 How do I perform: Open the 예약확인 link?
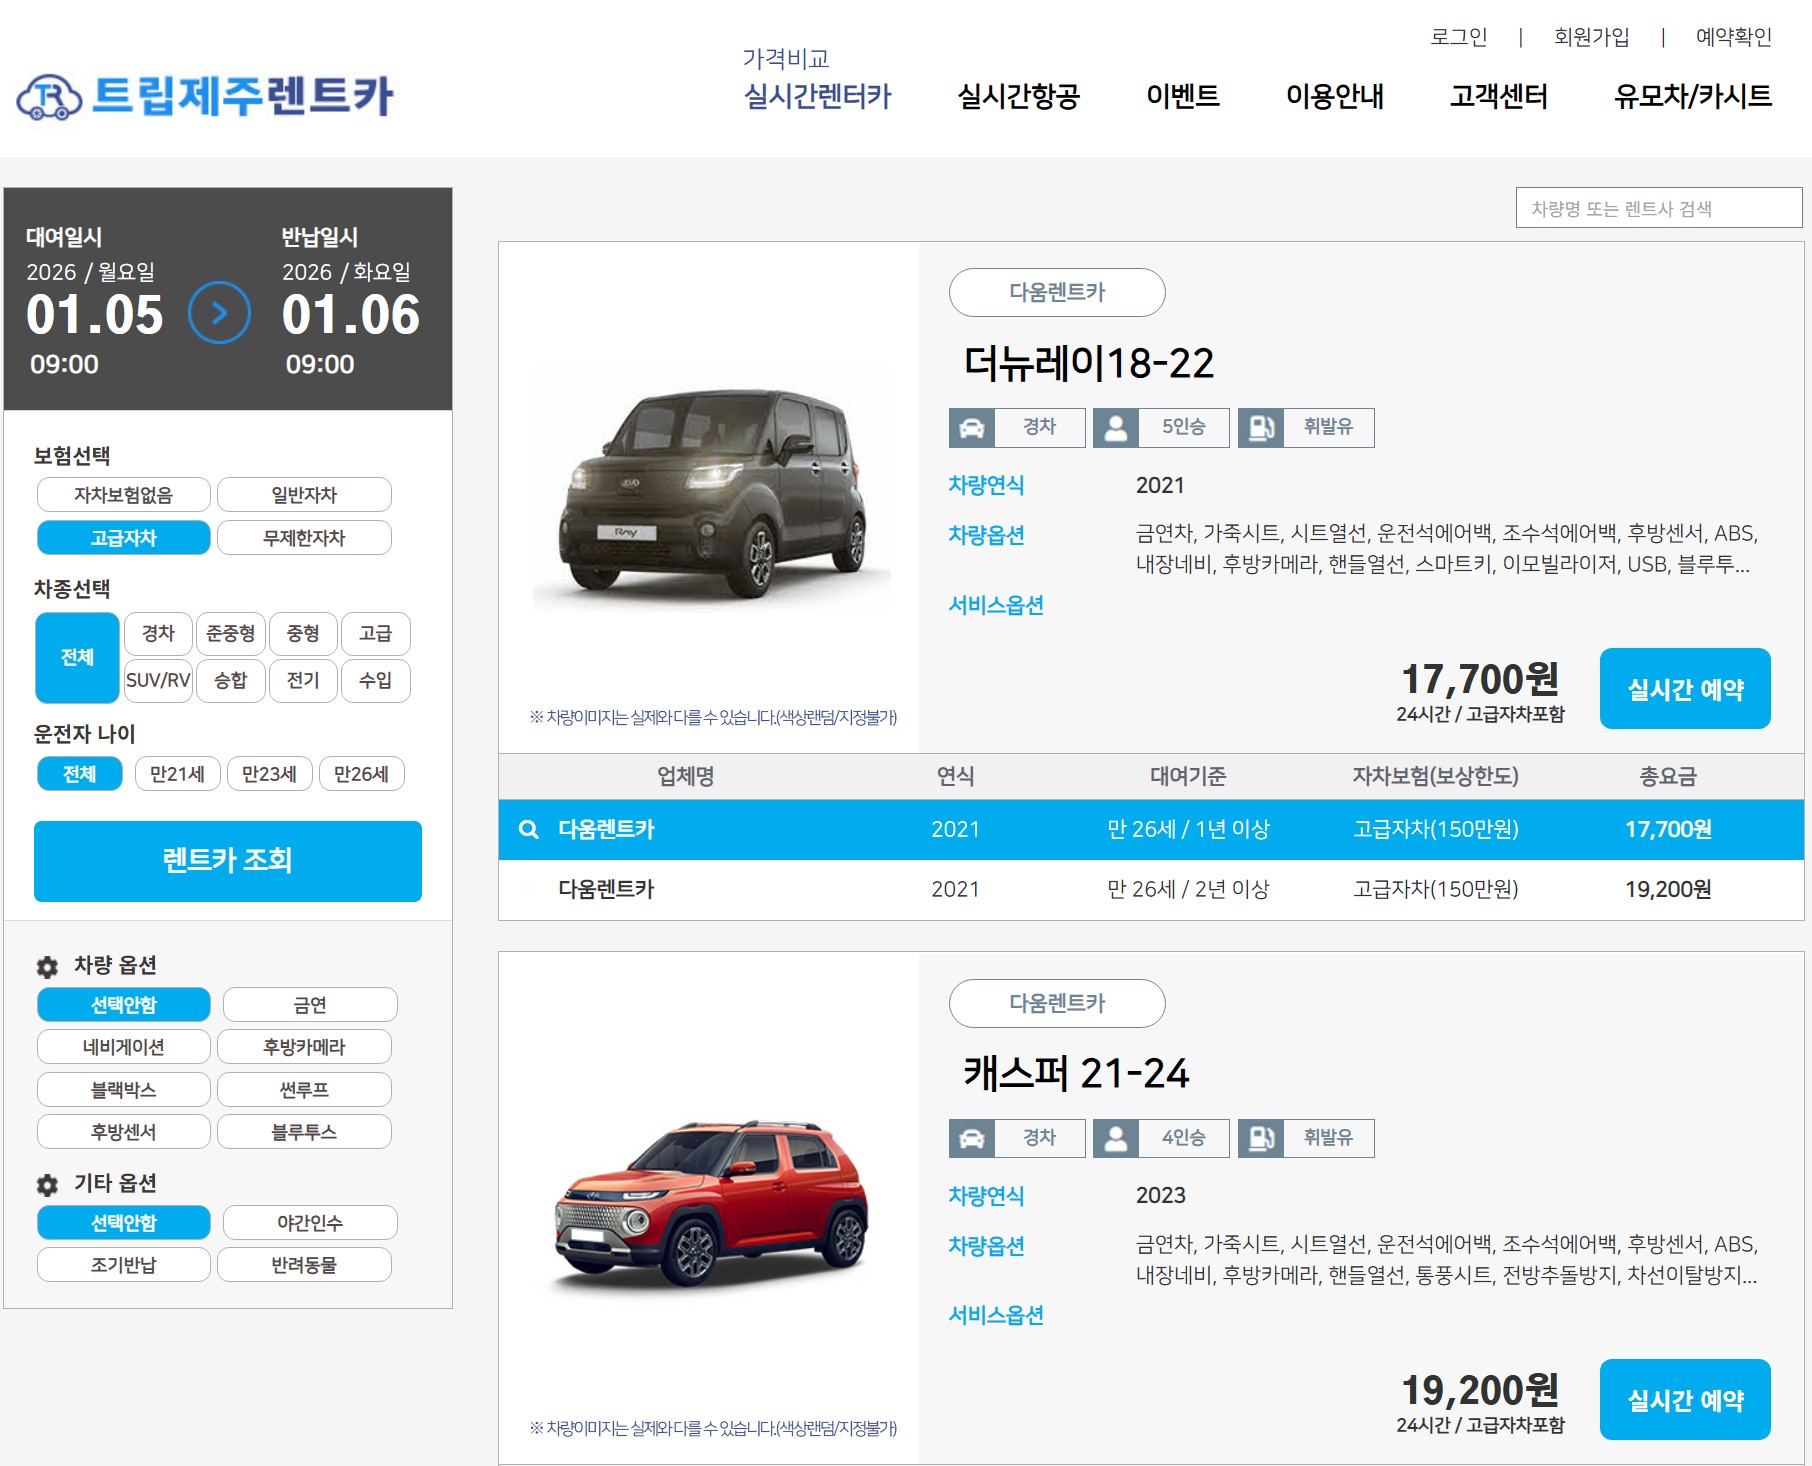tap(1733, 37)
